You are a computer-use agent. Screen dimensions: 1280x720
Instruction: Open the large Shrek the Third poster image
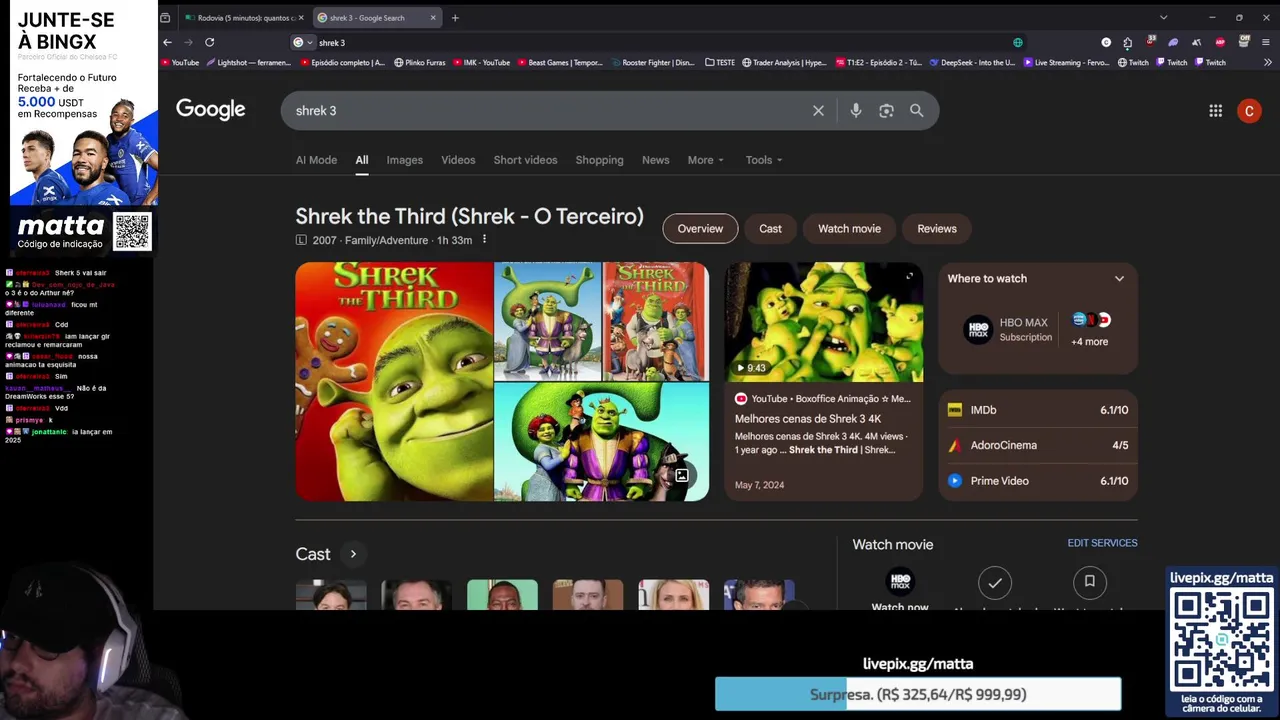coord(394,381)
